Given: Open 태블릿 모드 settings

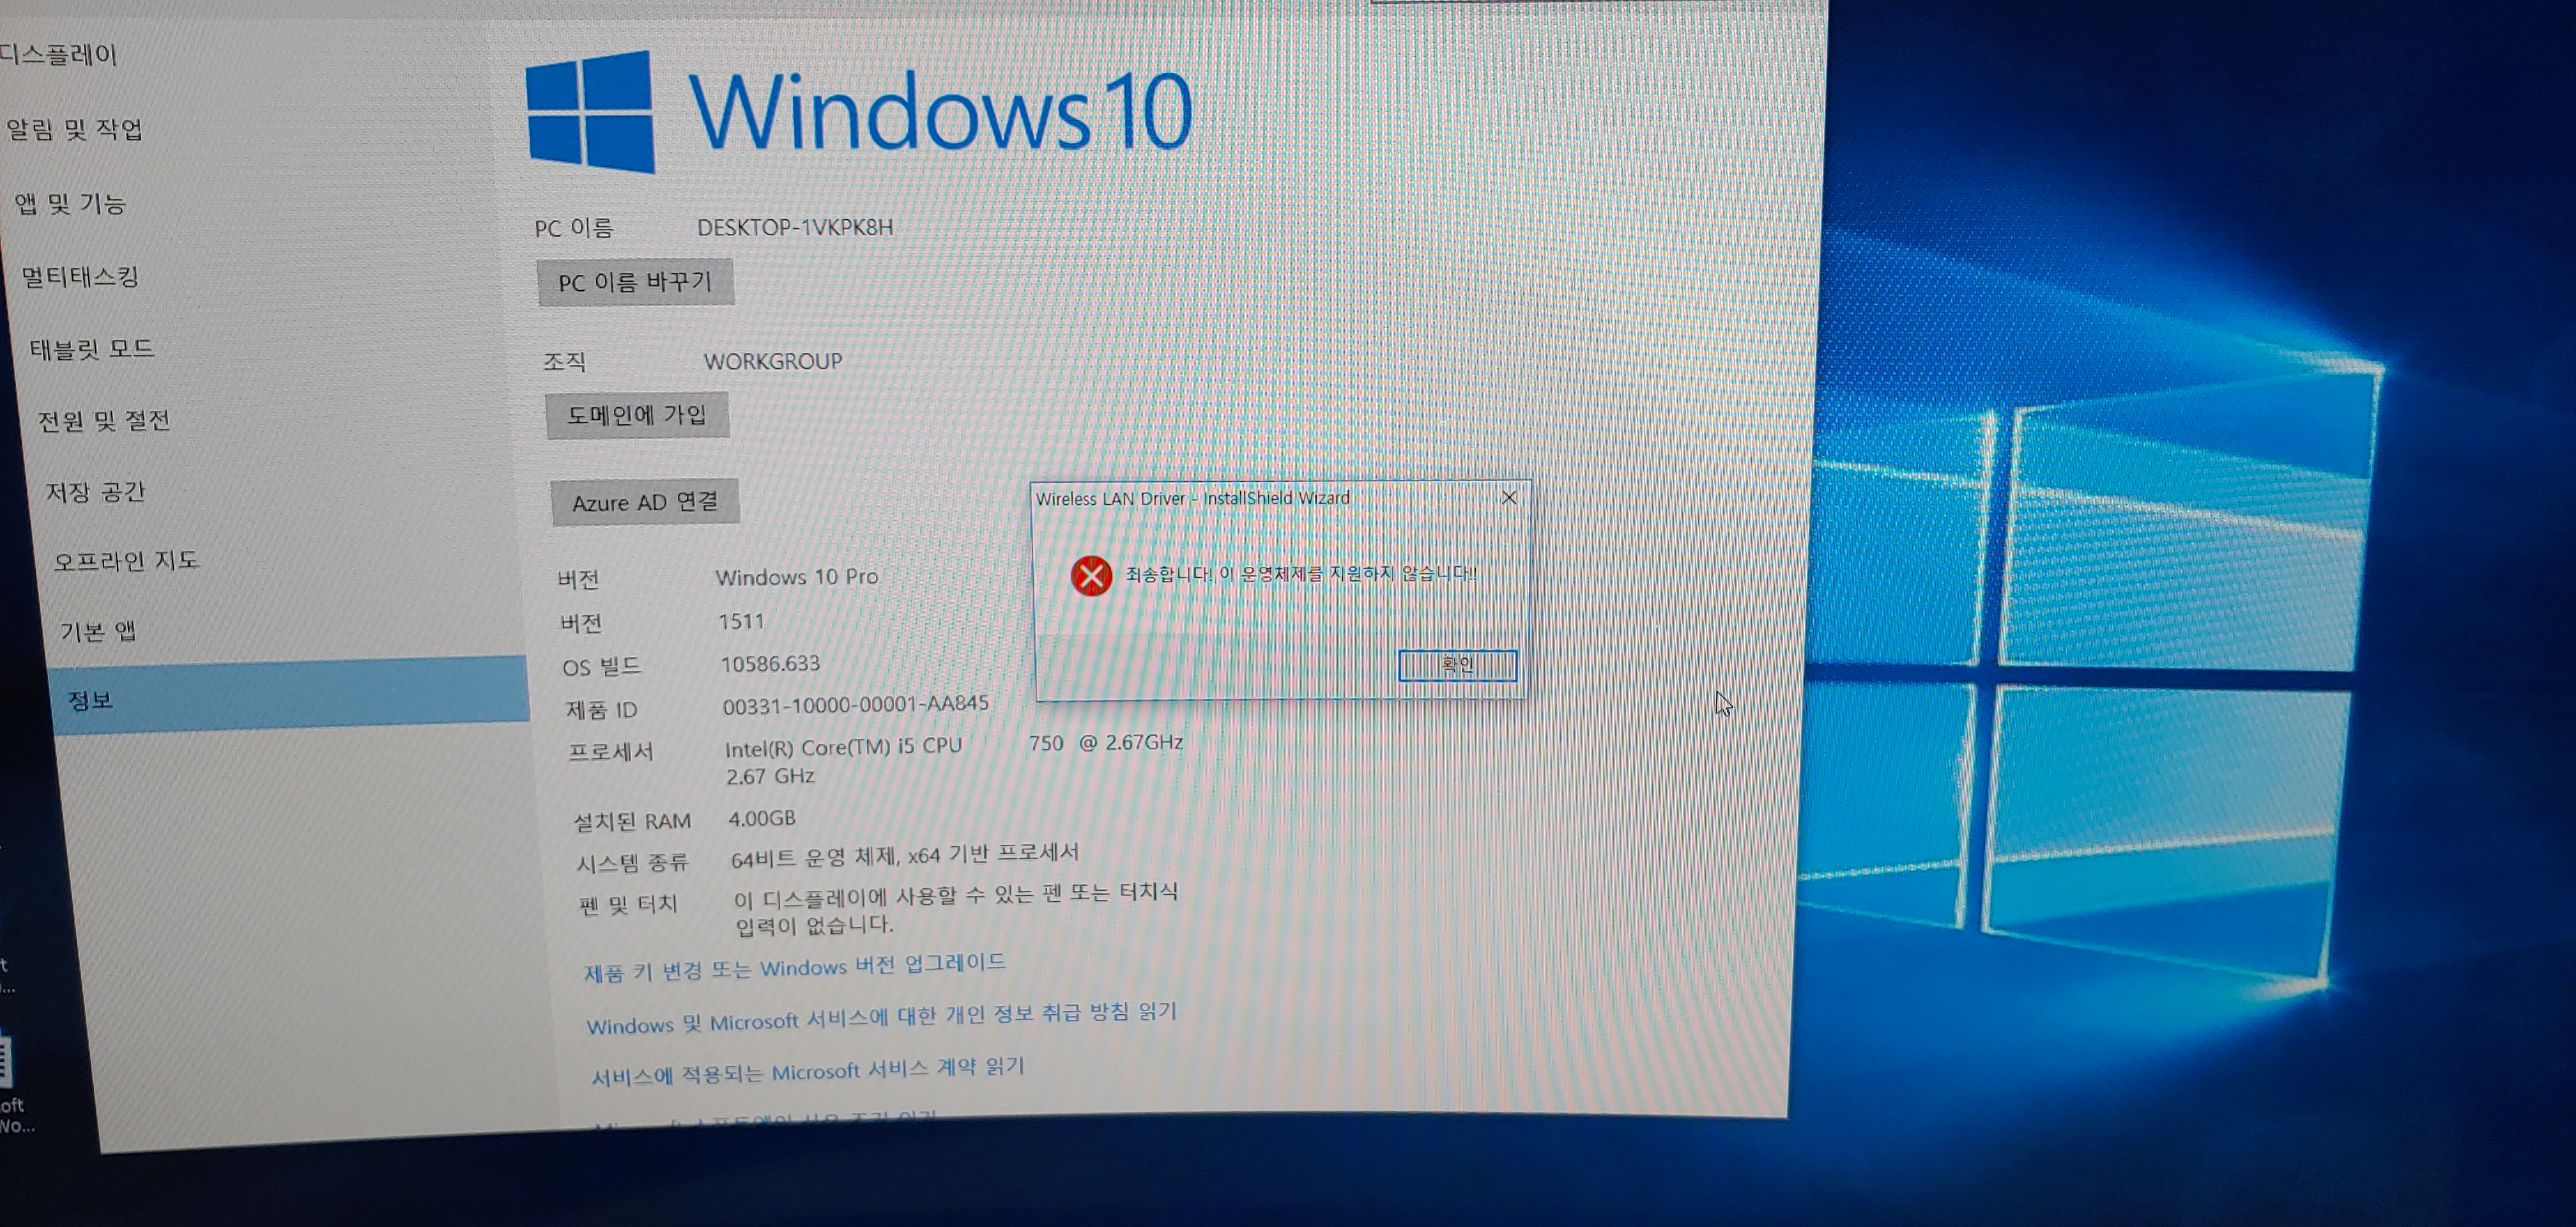Looking at the screenshot, I should point(92,349).
